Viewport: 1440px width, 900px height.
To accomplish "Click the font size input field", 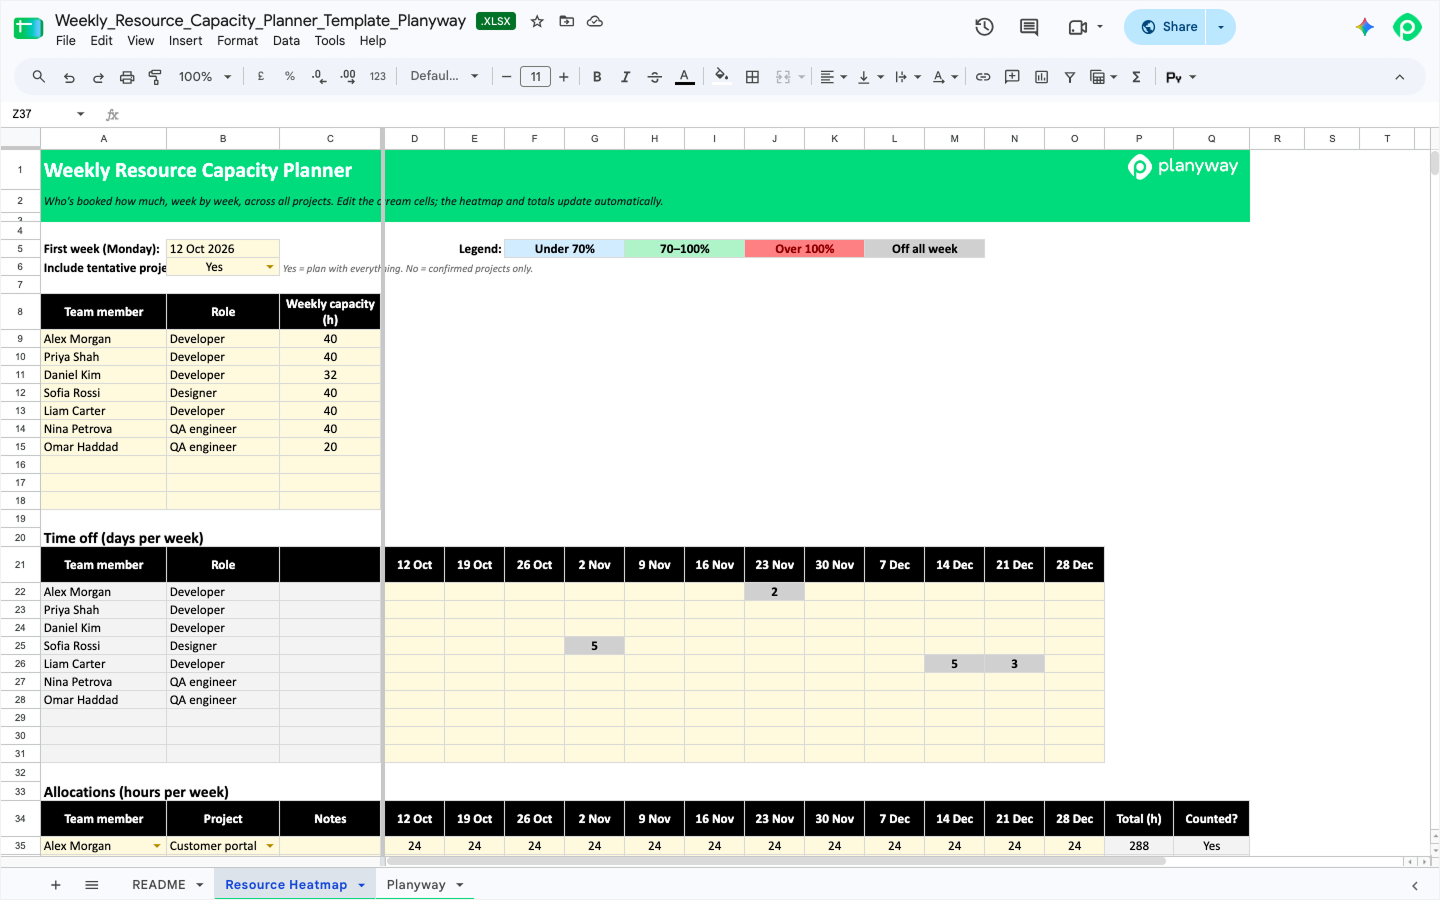I will pyautogui.click(x=535, y=77).
